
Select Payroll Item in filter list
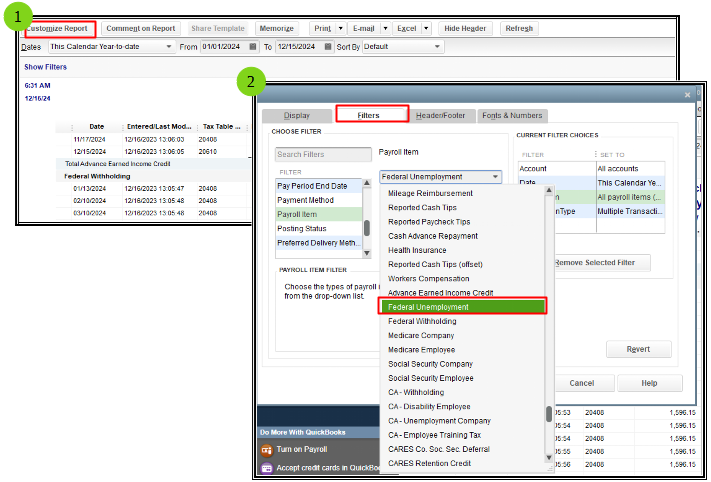[319, 214]
